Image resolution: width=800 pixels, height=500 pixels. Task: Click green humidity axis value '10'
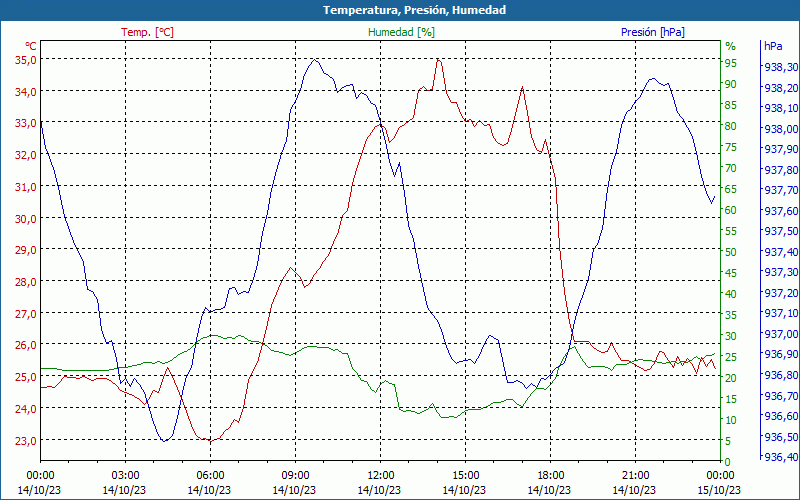[x=731, y=420]
